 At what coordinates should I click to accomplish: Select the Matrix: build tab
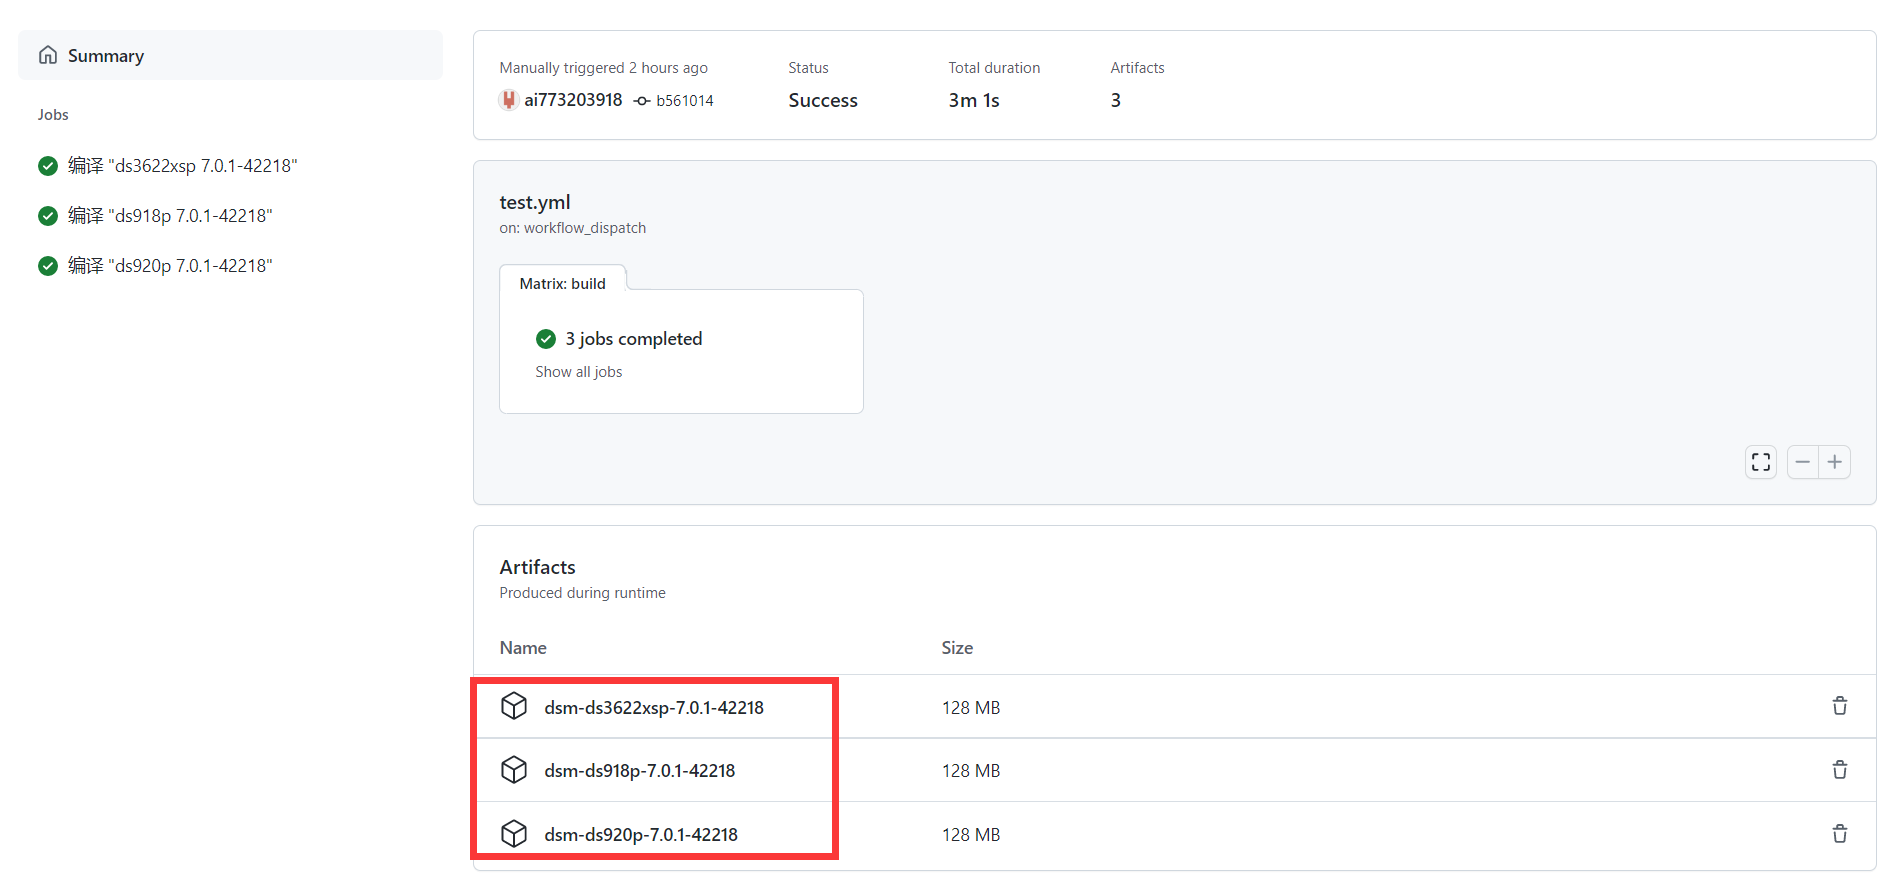pos(563,284)
